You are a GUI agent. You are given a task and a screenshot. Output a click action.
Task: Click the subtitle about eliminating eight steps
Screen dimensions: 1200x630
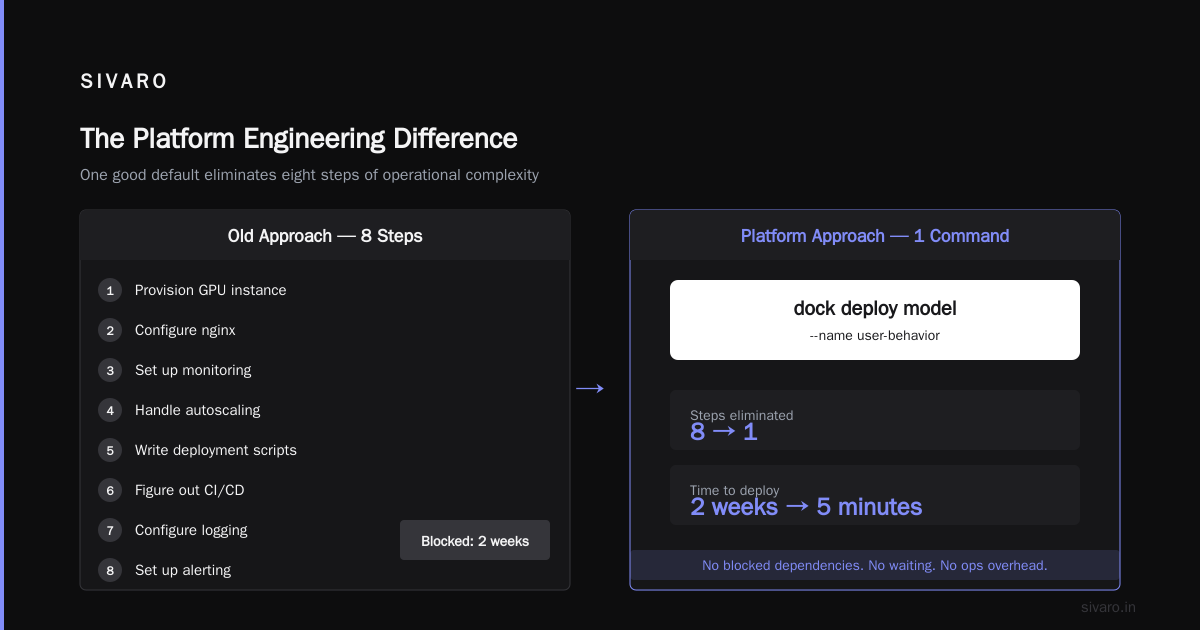point(309,175)
